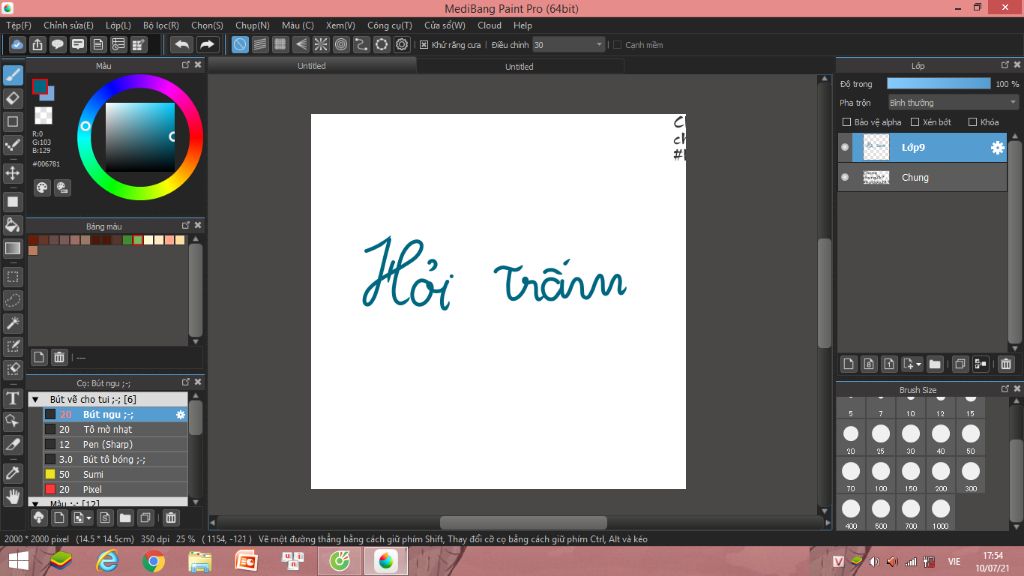The image size is (1024, 576).
Task: Select the Bucket fill tool
Action: coord(13,225)
